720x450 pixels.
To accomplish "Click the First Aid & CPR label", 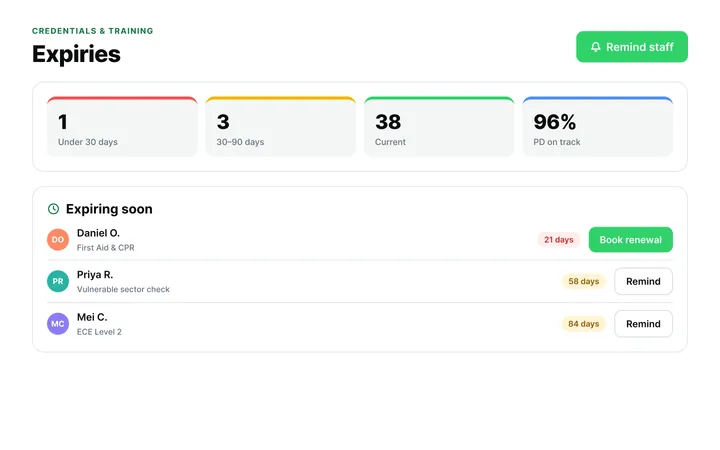I will [106, 248].
